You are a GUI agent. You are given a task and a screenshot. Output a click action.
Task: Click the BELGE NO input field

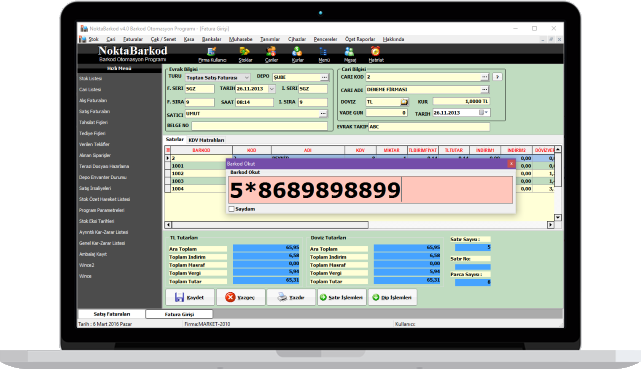click(x=259, y=126)
